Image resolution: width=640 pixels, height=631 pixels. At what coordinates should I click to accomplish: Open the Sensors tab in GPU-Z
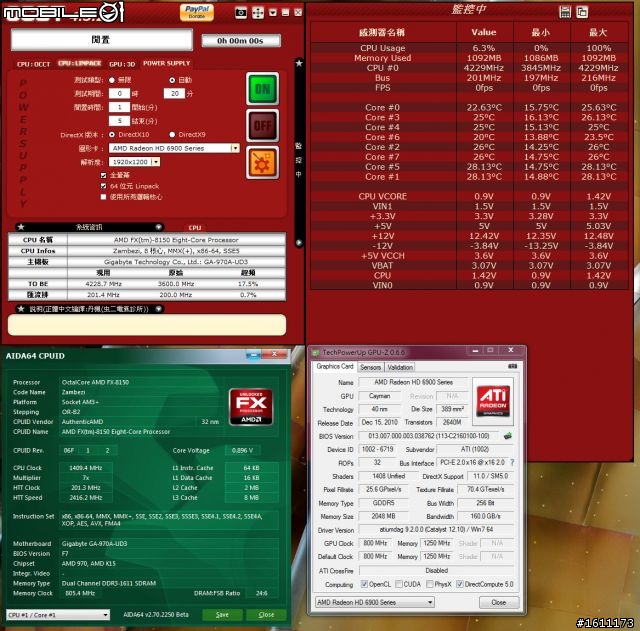coord(370,367)
